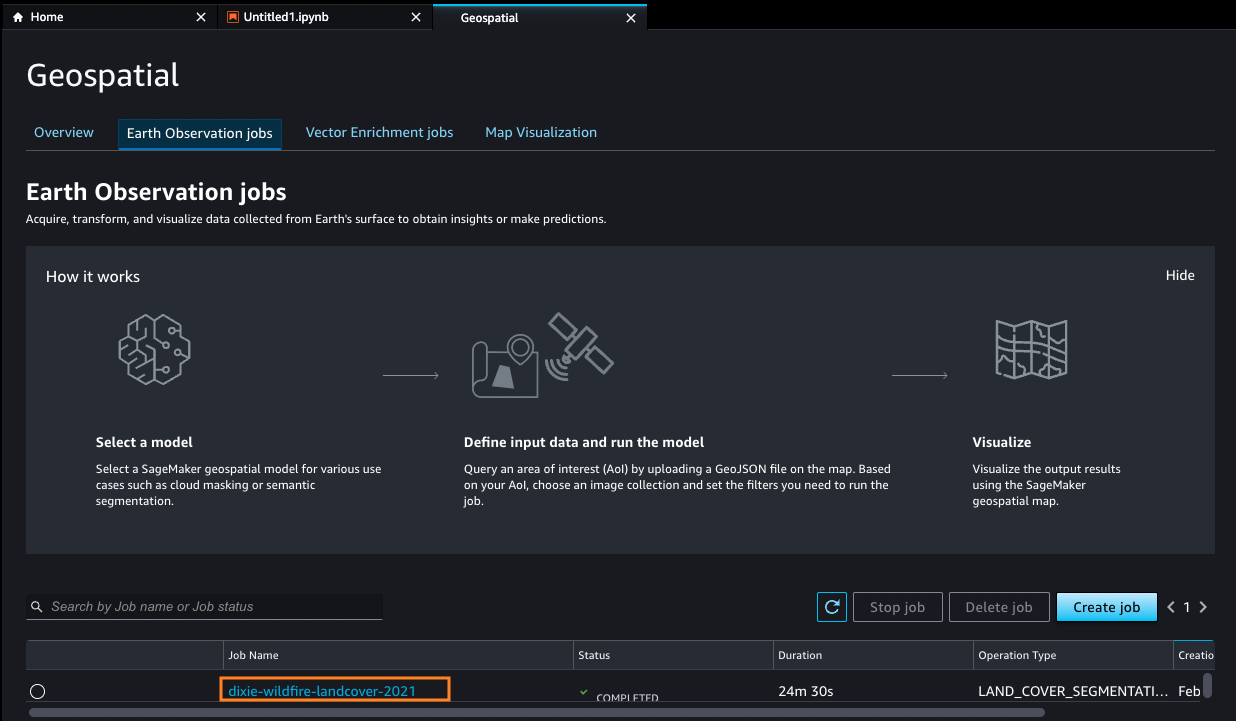Click the vertical scrollbar by the table

coord(1207,685)
